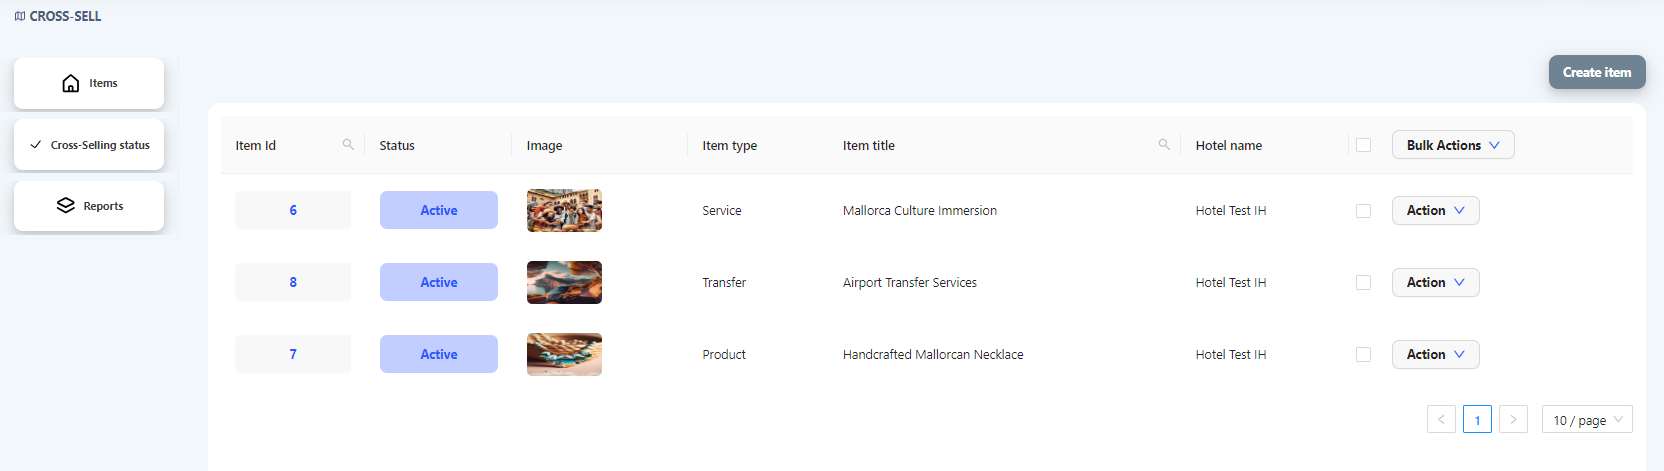1664x471 pixels.
Task: Tick the checkbox for Mallorca Culture Immersion
Action: point(1363,211)
